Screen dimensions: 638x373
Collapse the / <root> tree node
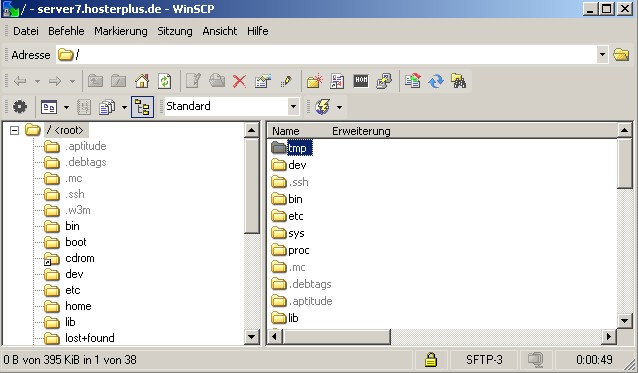click(x=14, y=131)
